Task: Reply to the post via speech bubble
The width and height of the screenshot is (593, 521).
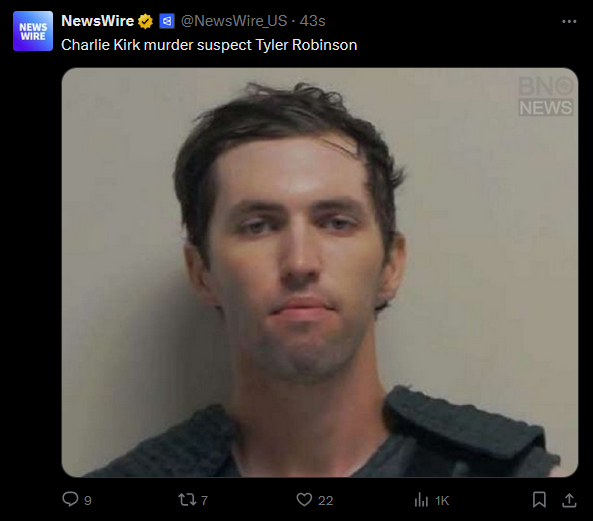Action: [70, 499]
